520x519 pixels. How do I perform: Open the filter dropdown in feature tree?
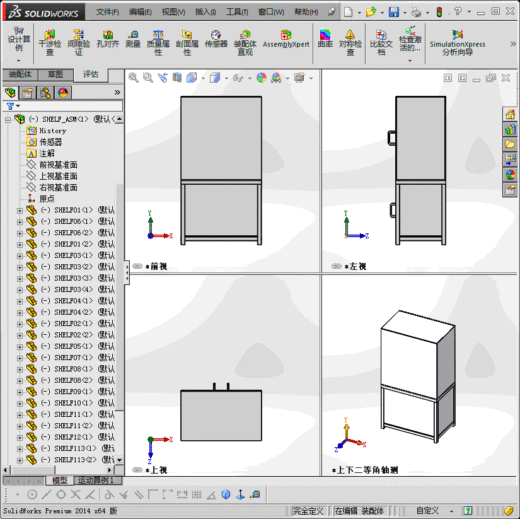click(18, 106)
